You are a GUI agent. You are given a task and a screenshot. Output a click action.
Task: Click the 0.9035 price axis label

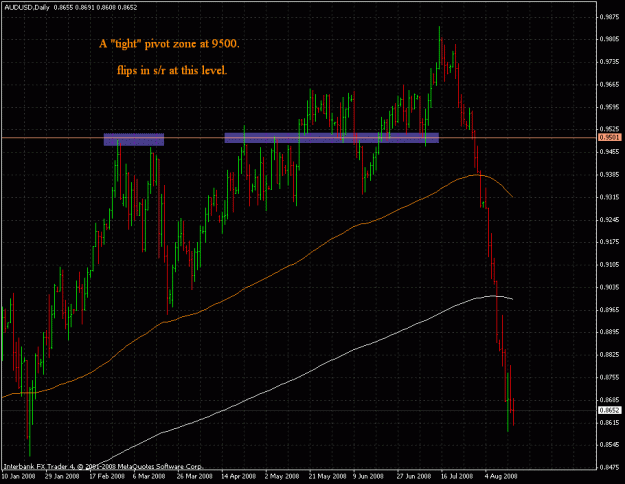[610, 287]
